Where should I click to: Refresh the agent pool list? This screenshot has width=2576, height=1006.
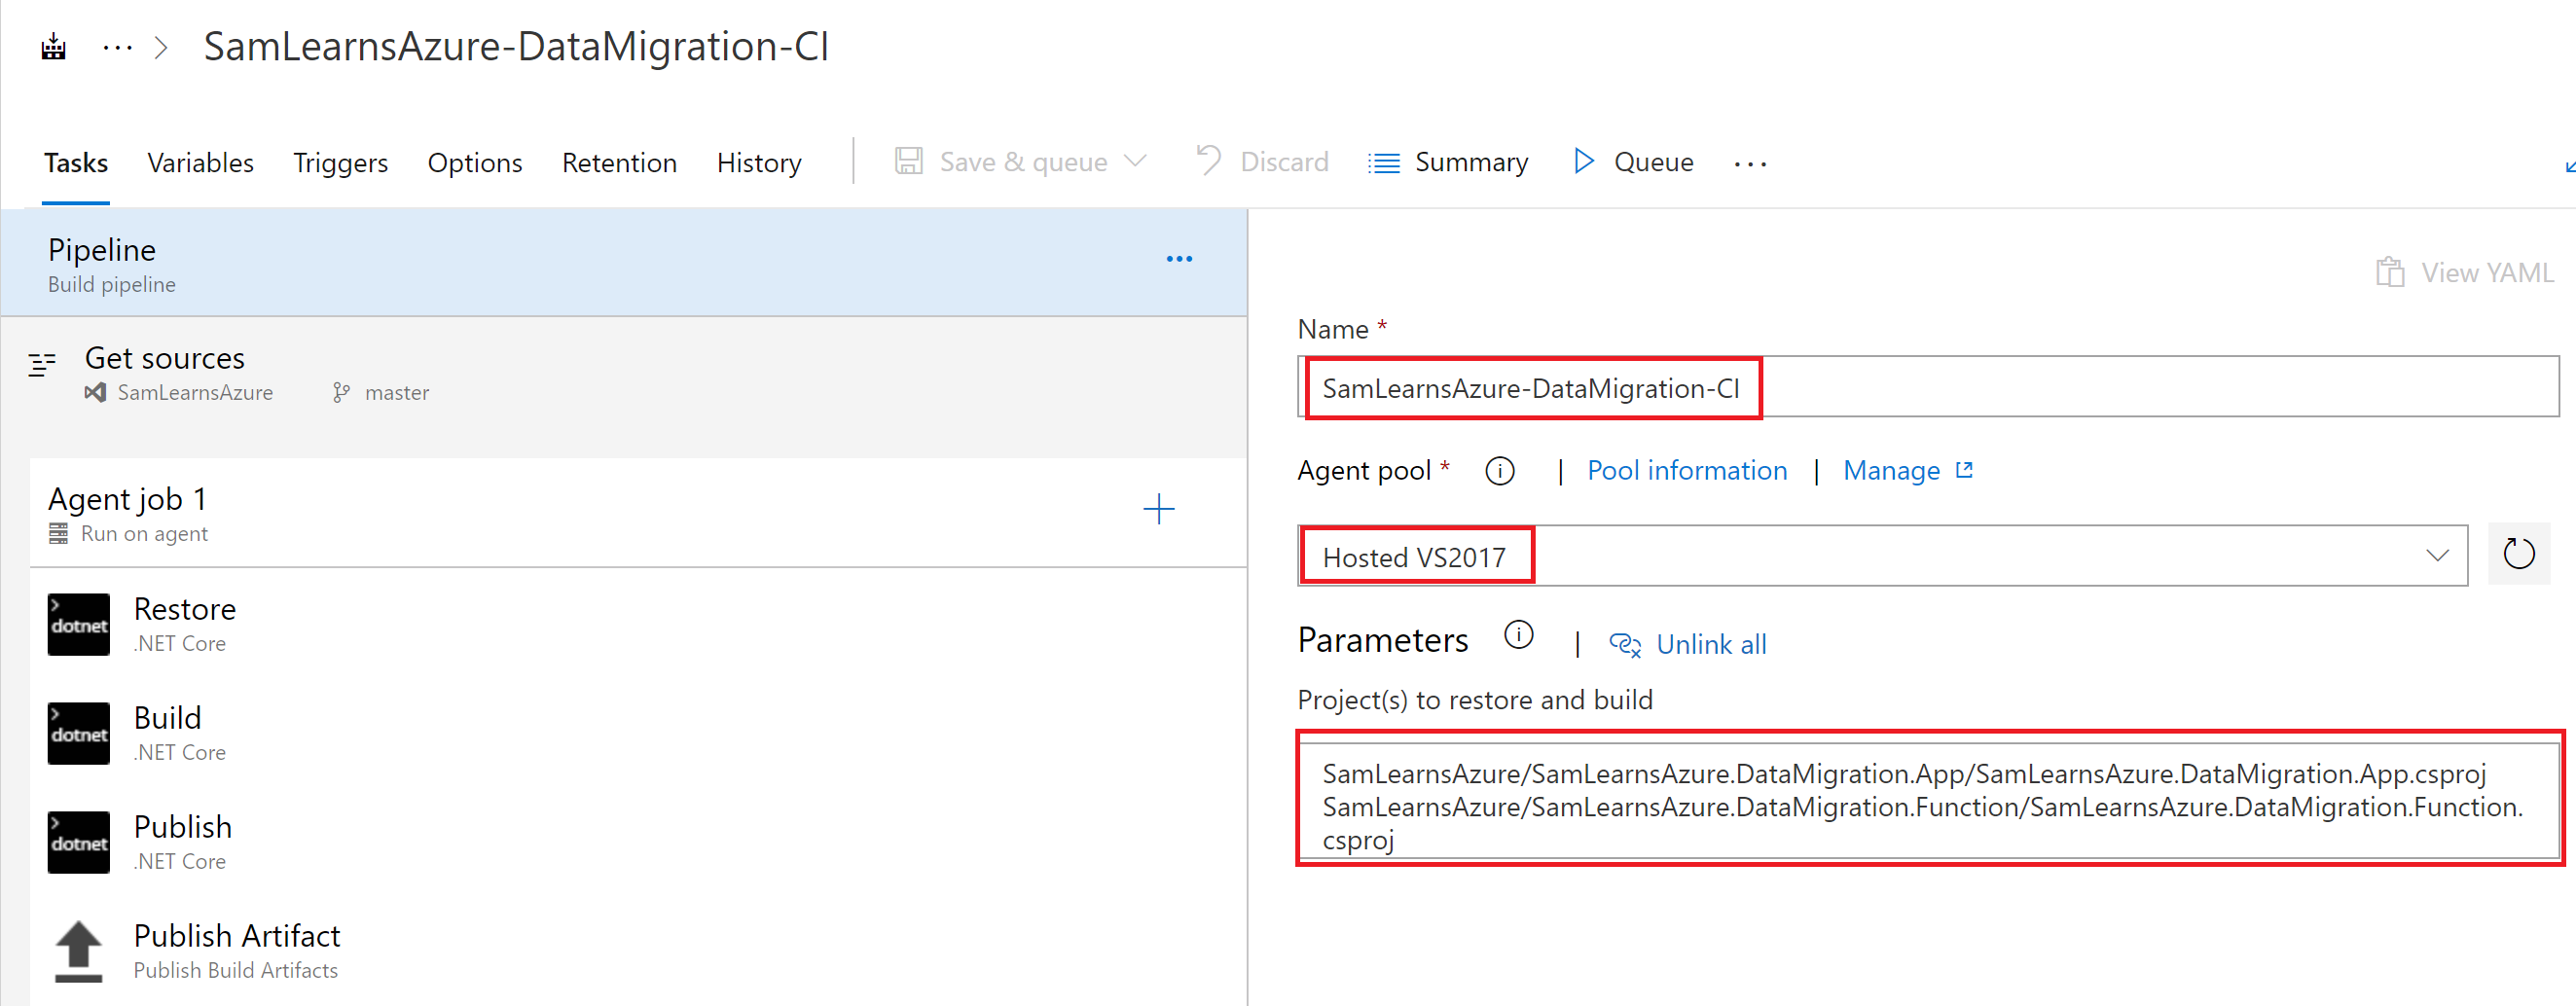pos(2517,554)
